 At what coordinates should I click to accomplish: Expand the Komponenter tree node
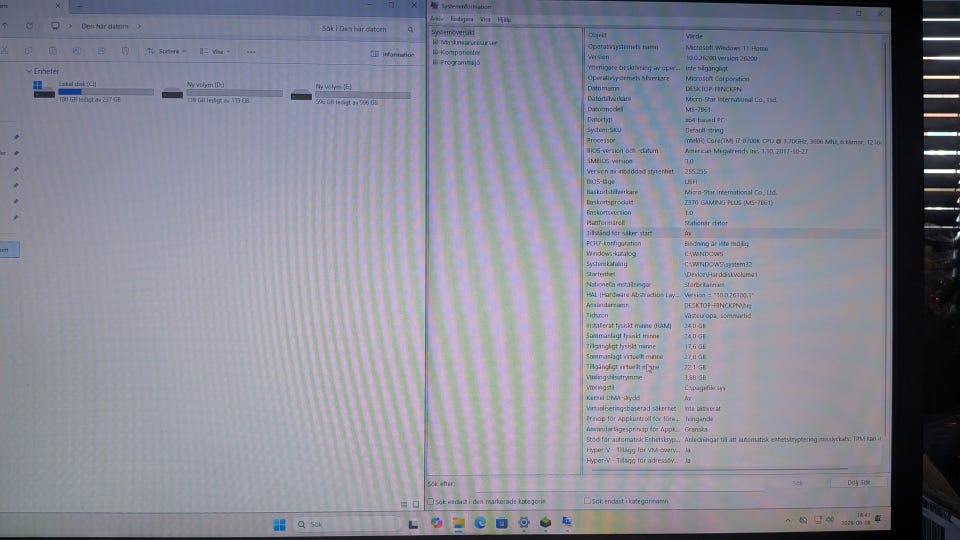[435, 53]
